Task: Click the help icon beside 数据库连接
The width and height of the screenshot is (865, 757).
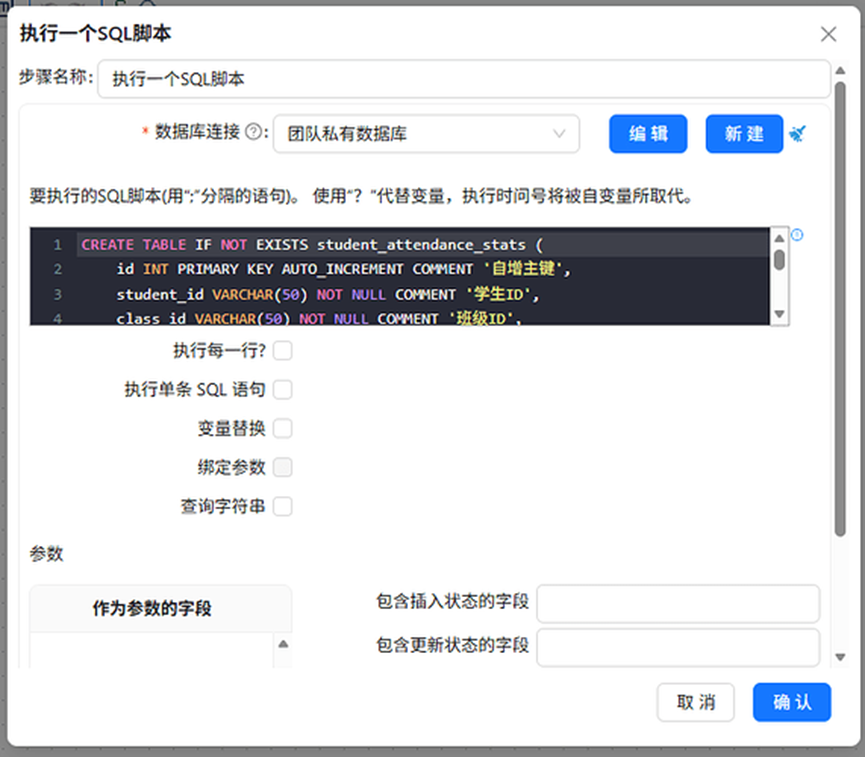Action: click(253, 132)
